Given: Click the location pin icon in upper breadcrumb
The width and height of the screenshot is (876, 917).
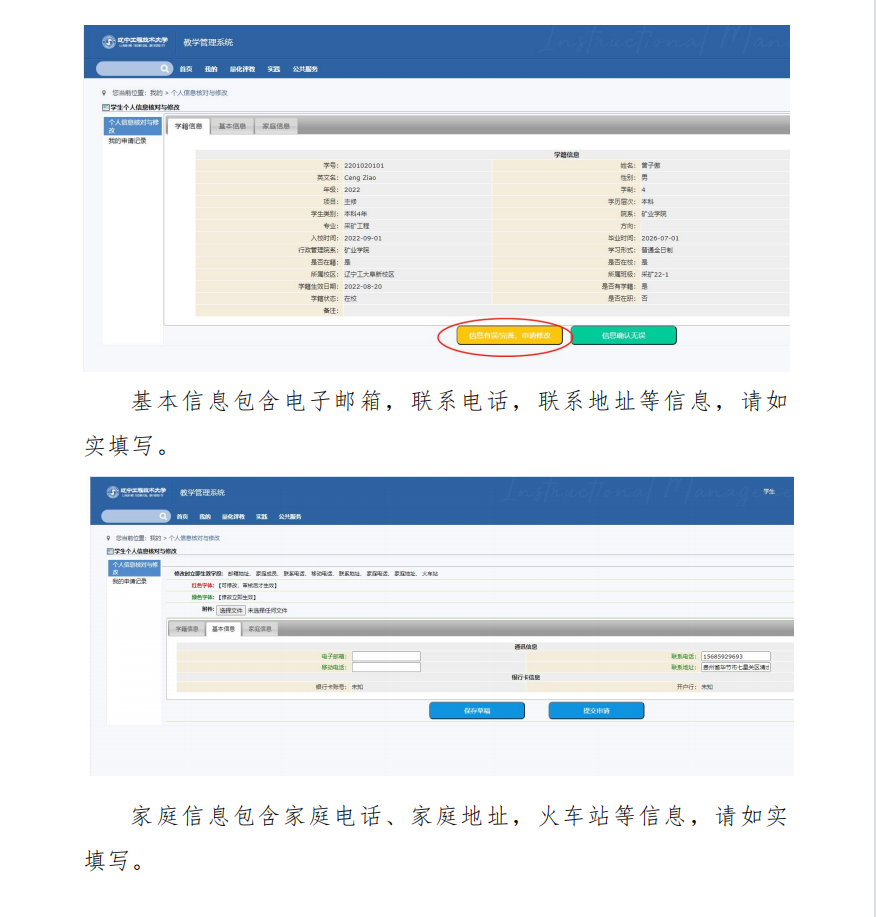Looking at the screenshot, I should (104, 92).
